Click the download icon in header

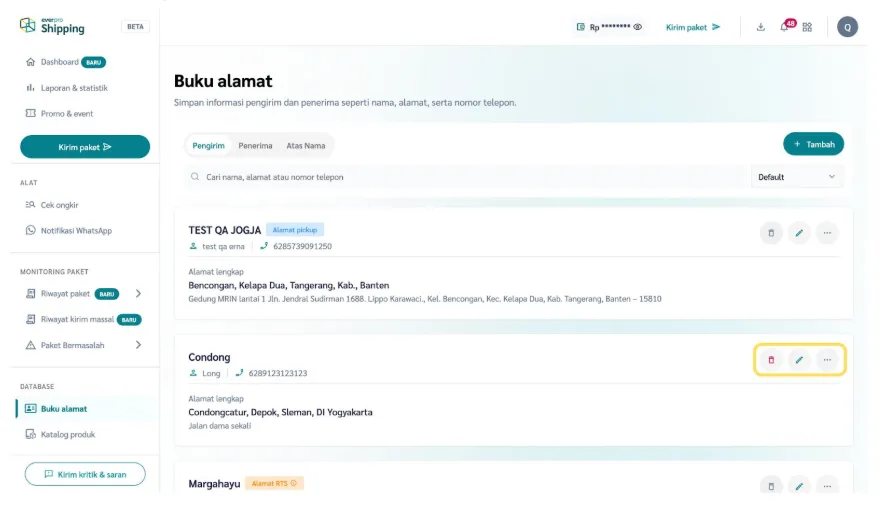coord(761,27)
